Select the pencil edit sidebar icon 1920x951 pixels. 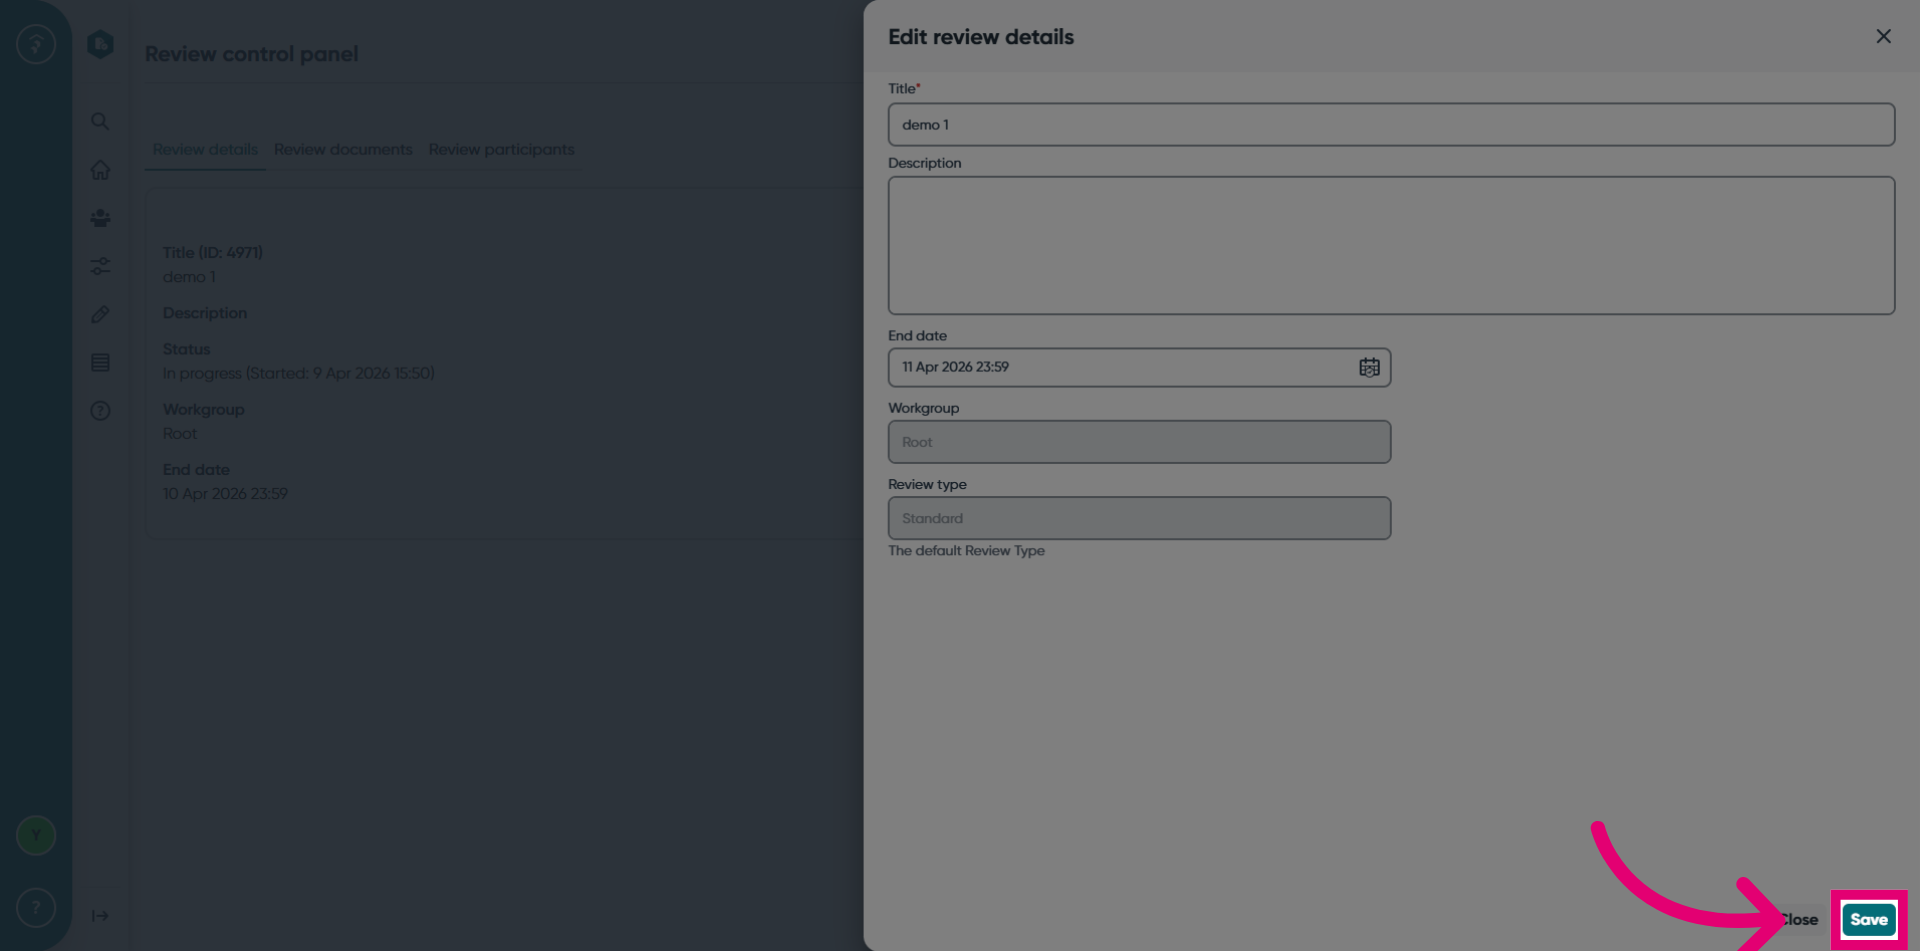click(100, 314)
